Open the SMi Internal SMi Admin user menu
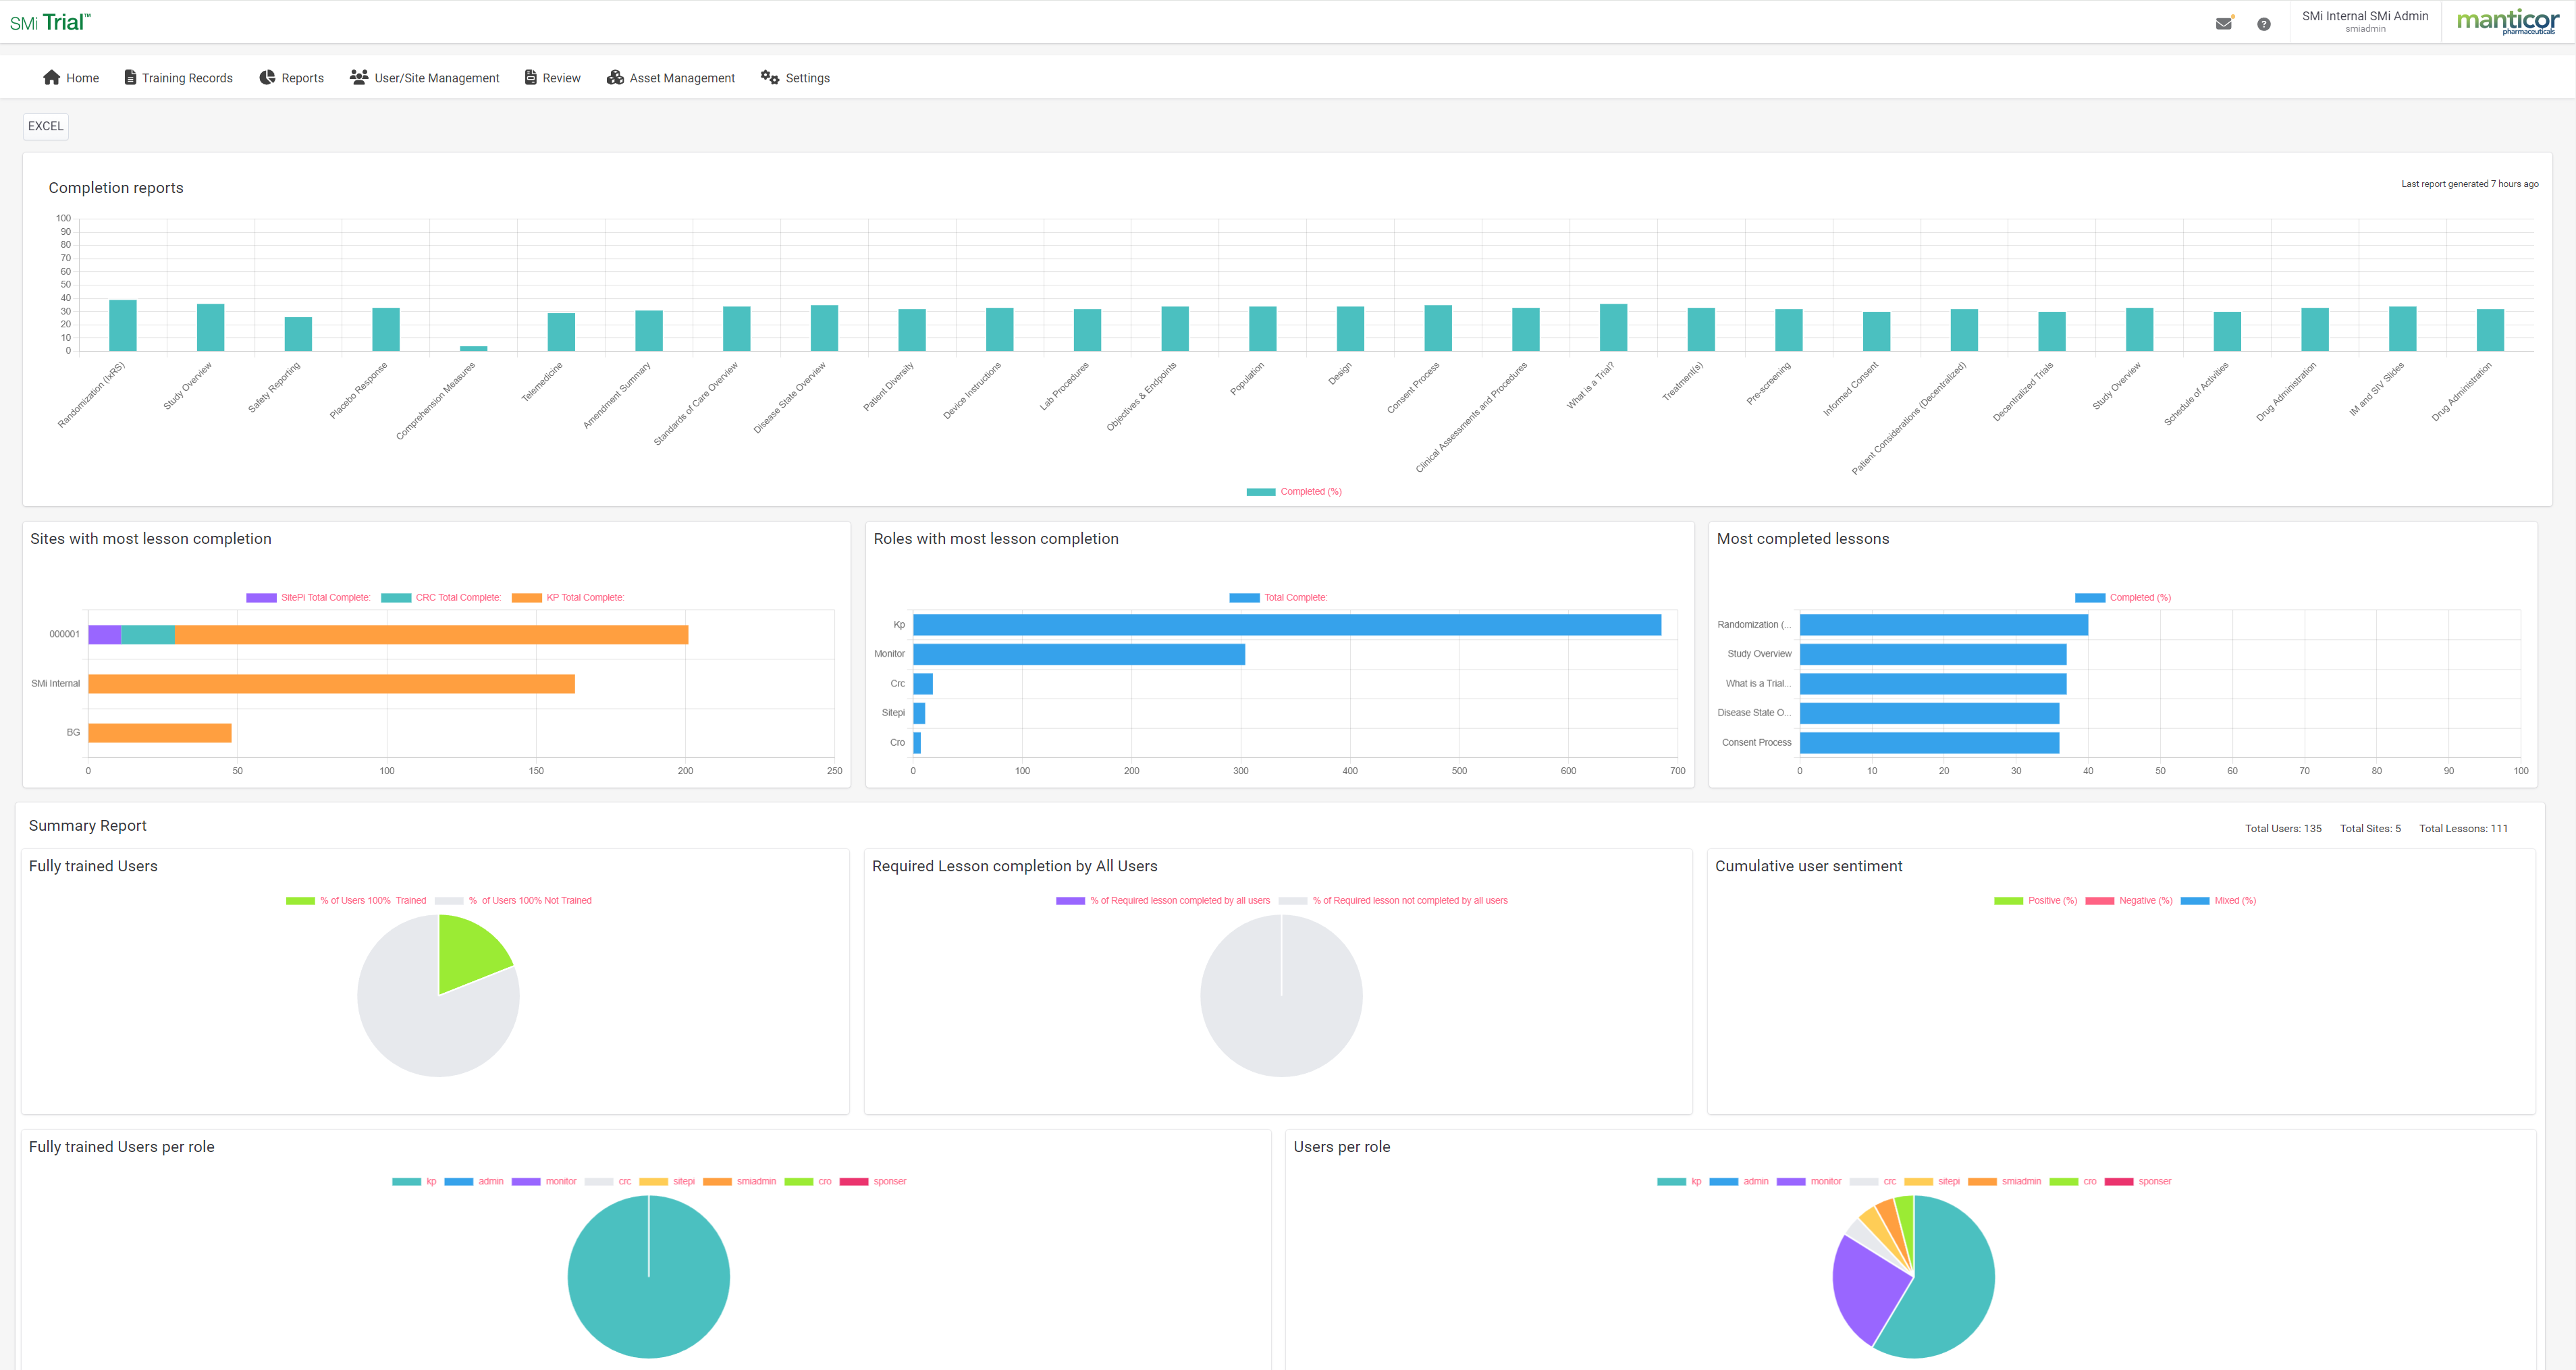This screenshot has width=2576, height=1370. click(x=2365, y=21)
